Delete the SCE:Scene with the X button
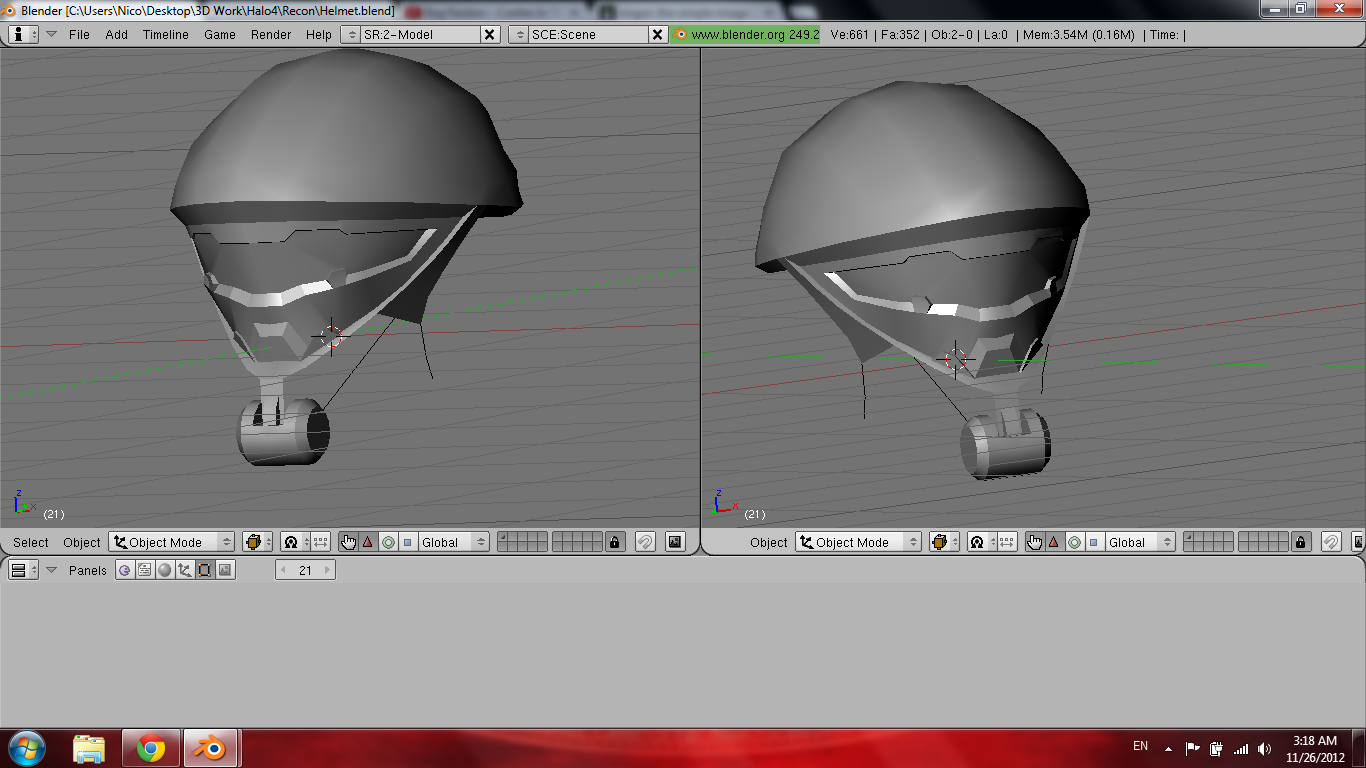This screenshot has width=1366, height=768. click(x=657, y=34)
